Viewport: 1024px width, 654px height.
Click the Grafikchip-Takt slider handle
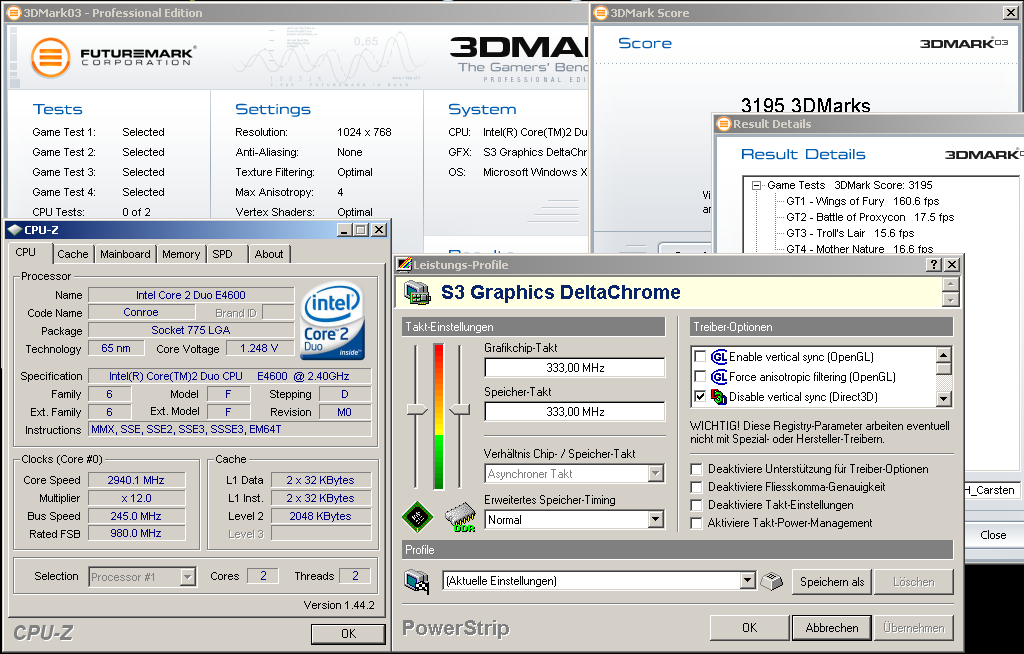point(416,410)
